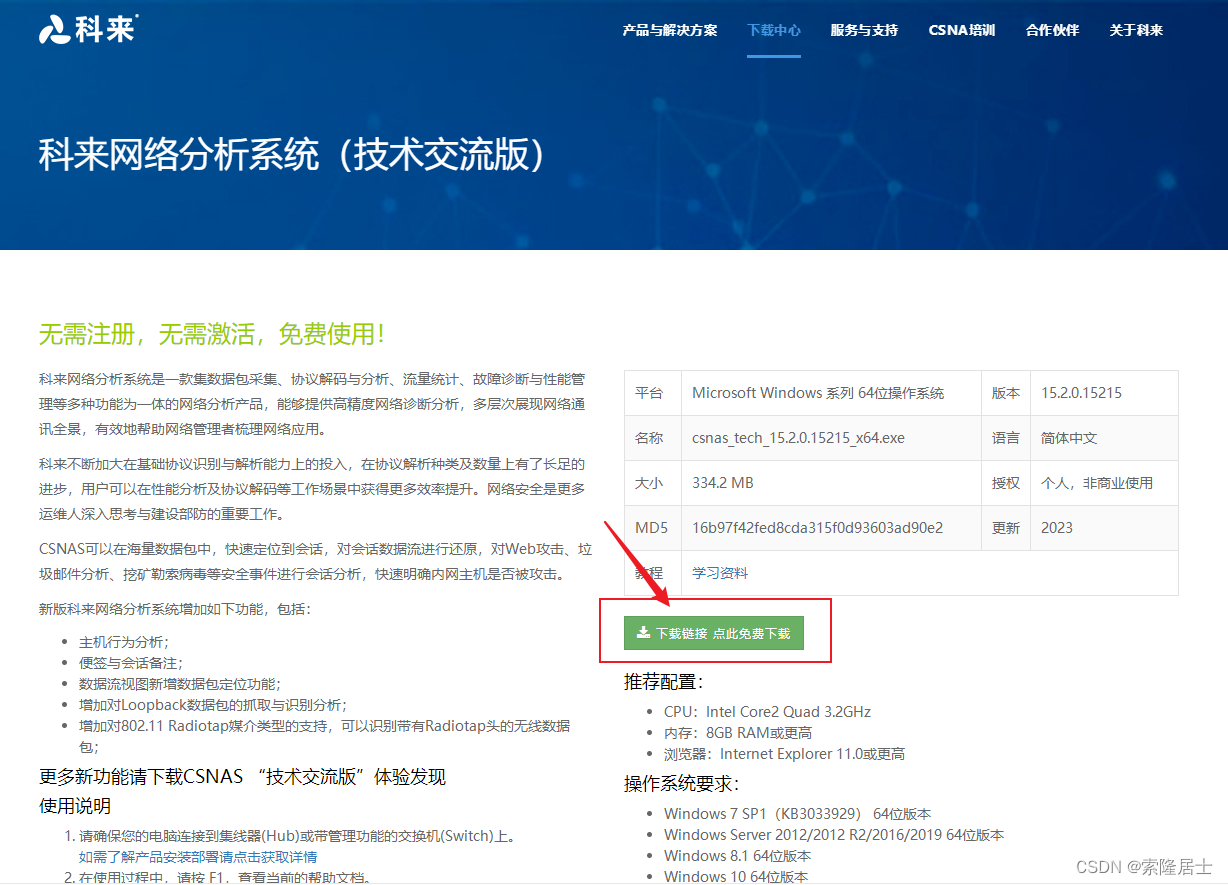Select the 浏览器: Internet Explorer 11.0或更高 line
Screen dimensions: 1228x885
click(784, 754)
